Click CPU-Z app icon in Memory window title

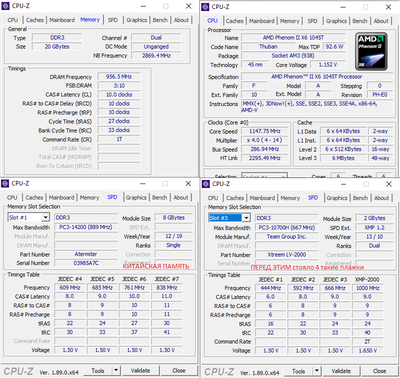tap(5, 6)
